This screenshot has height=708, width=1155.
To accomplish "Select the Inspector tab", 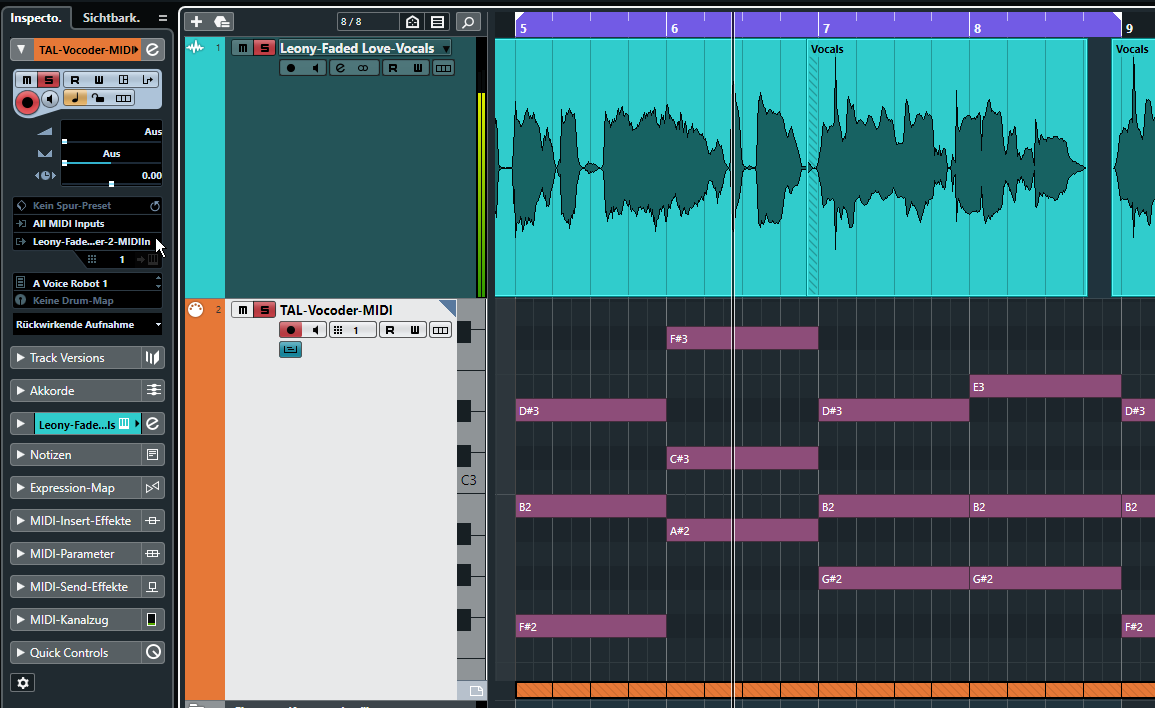I will tap(36, 18).
